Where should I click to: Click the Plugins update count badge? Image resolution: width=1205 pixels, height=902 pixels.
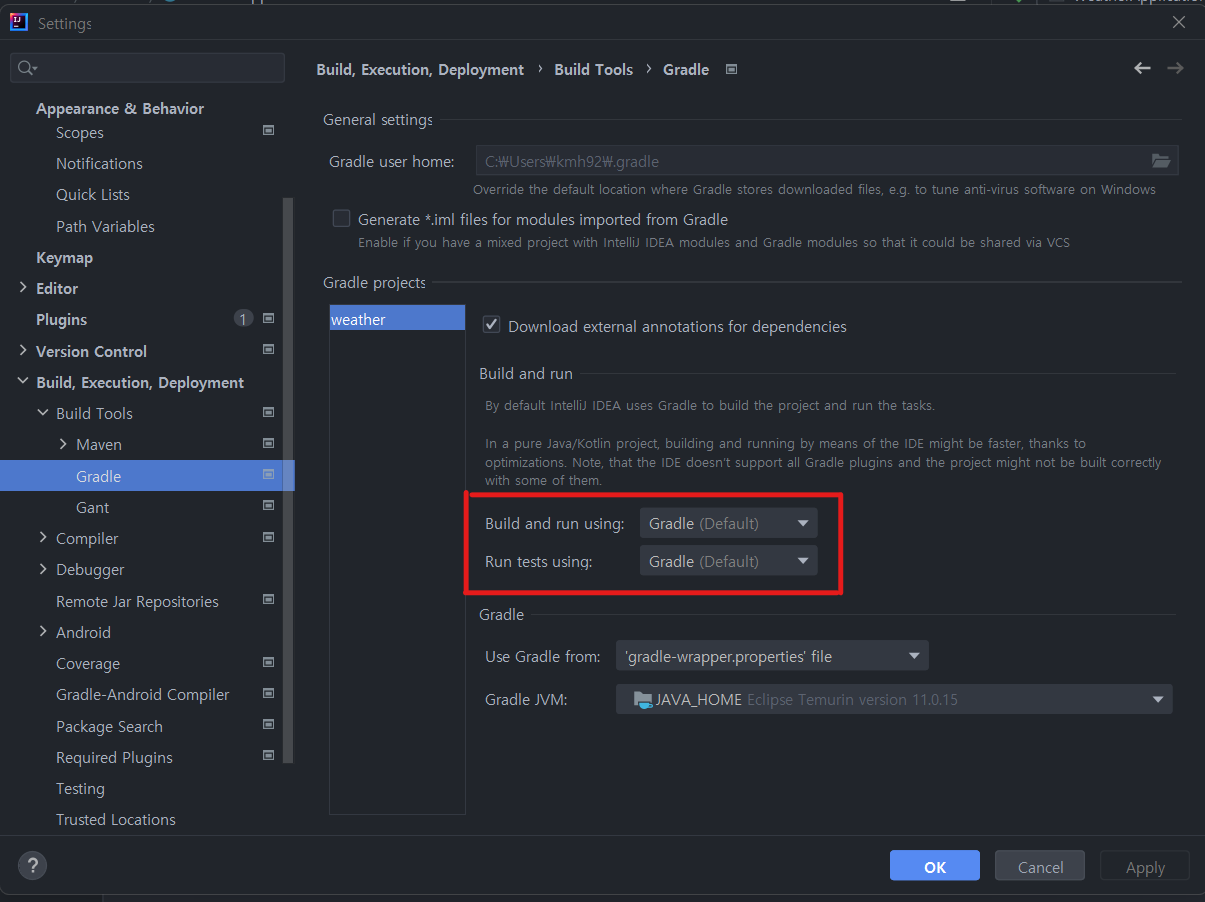tap(243, 319)
